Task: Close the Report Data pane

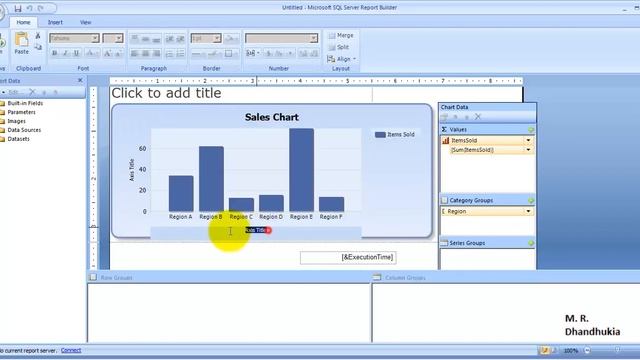Action: point(80,80)
